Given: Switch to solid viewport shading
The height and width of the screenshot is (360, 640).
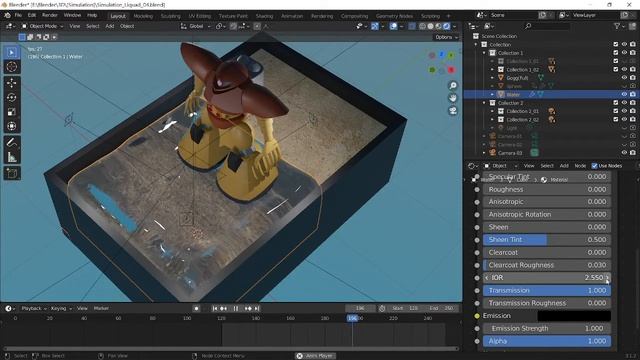Looking at the screenshot, I should click(430, 26).
